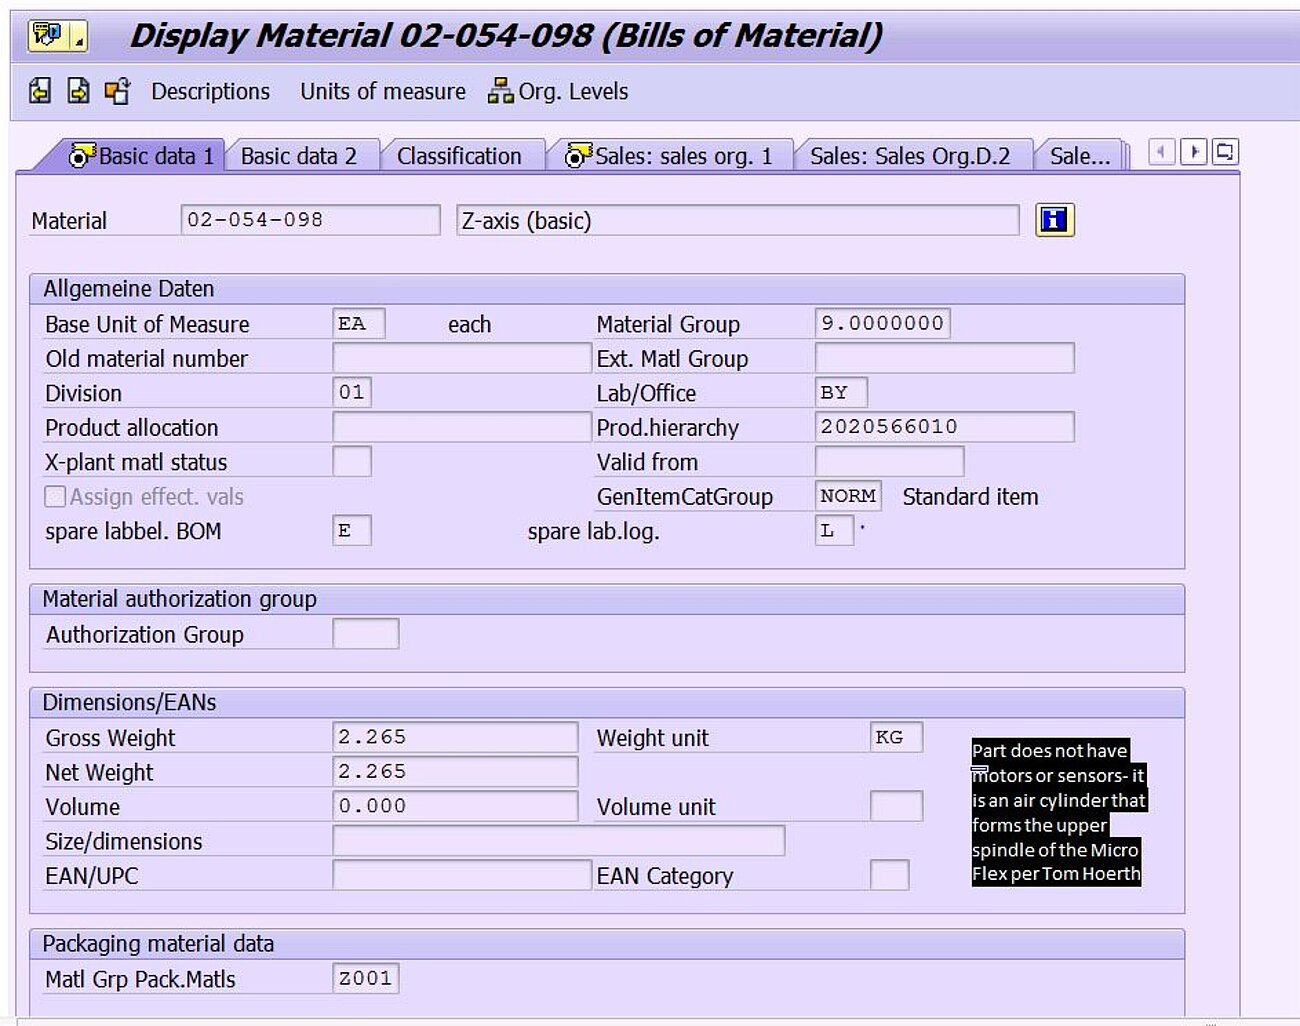
Task: Click the Material number field
Action: coord(310,220)
